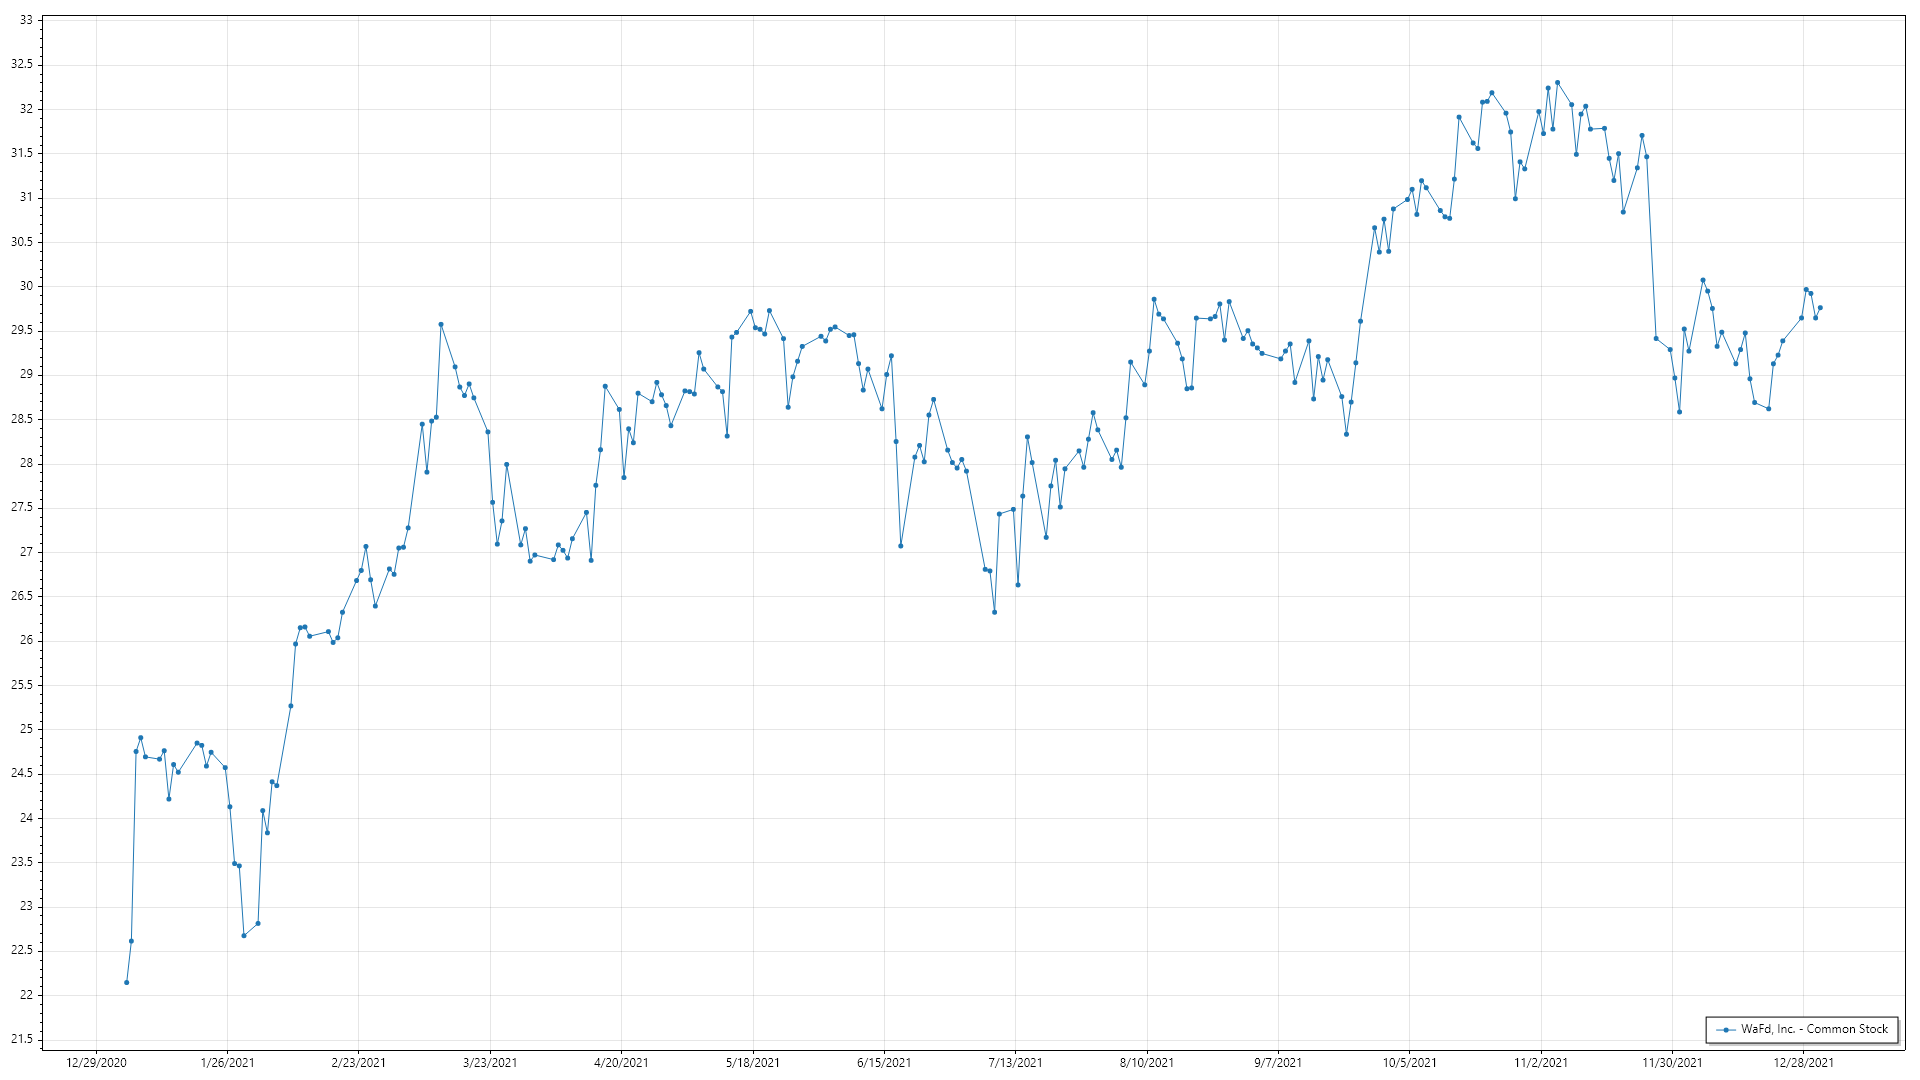Click the highest data point above 32
The width and height of the screenshot is (1920, 1080).
pos(1557,83)
